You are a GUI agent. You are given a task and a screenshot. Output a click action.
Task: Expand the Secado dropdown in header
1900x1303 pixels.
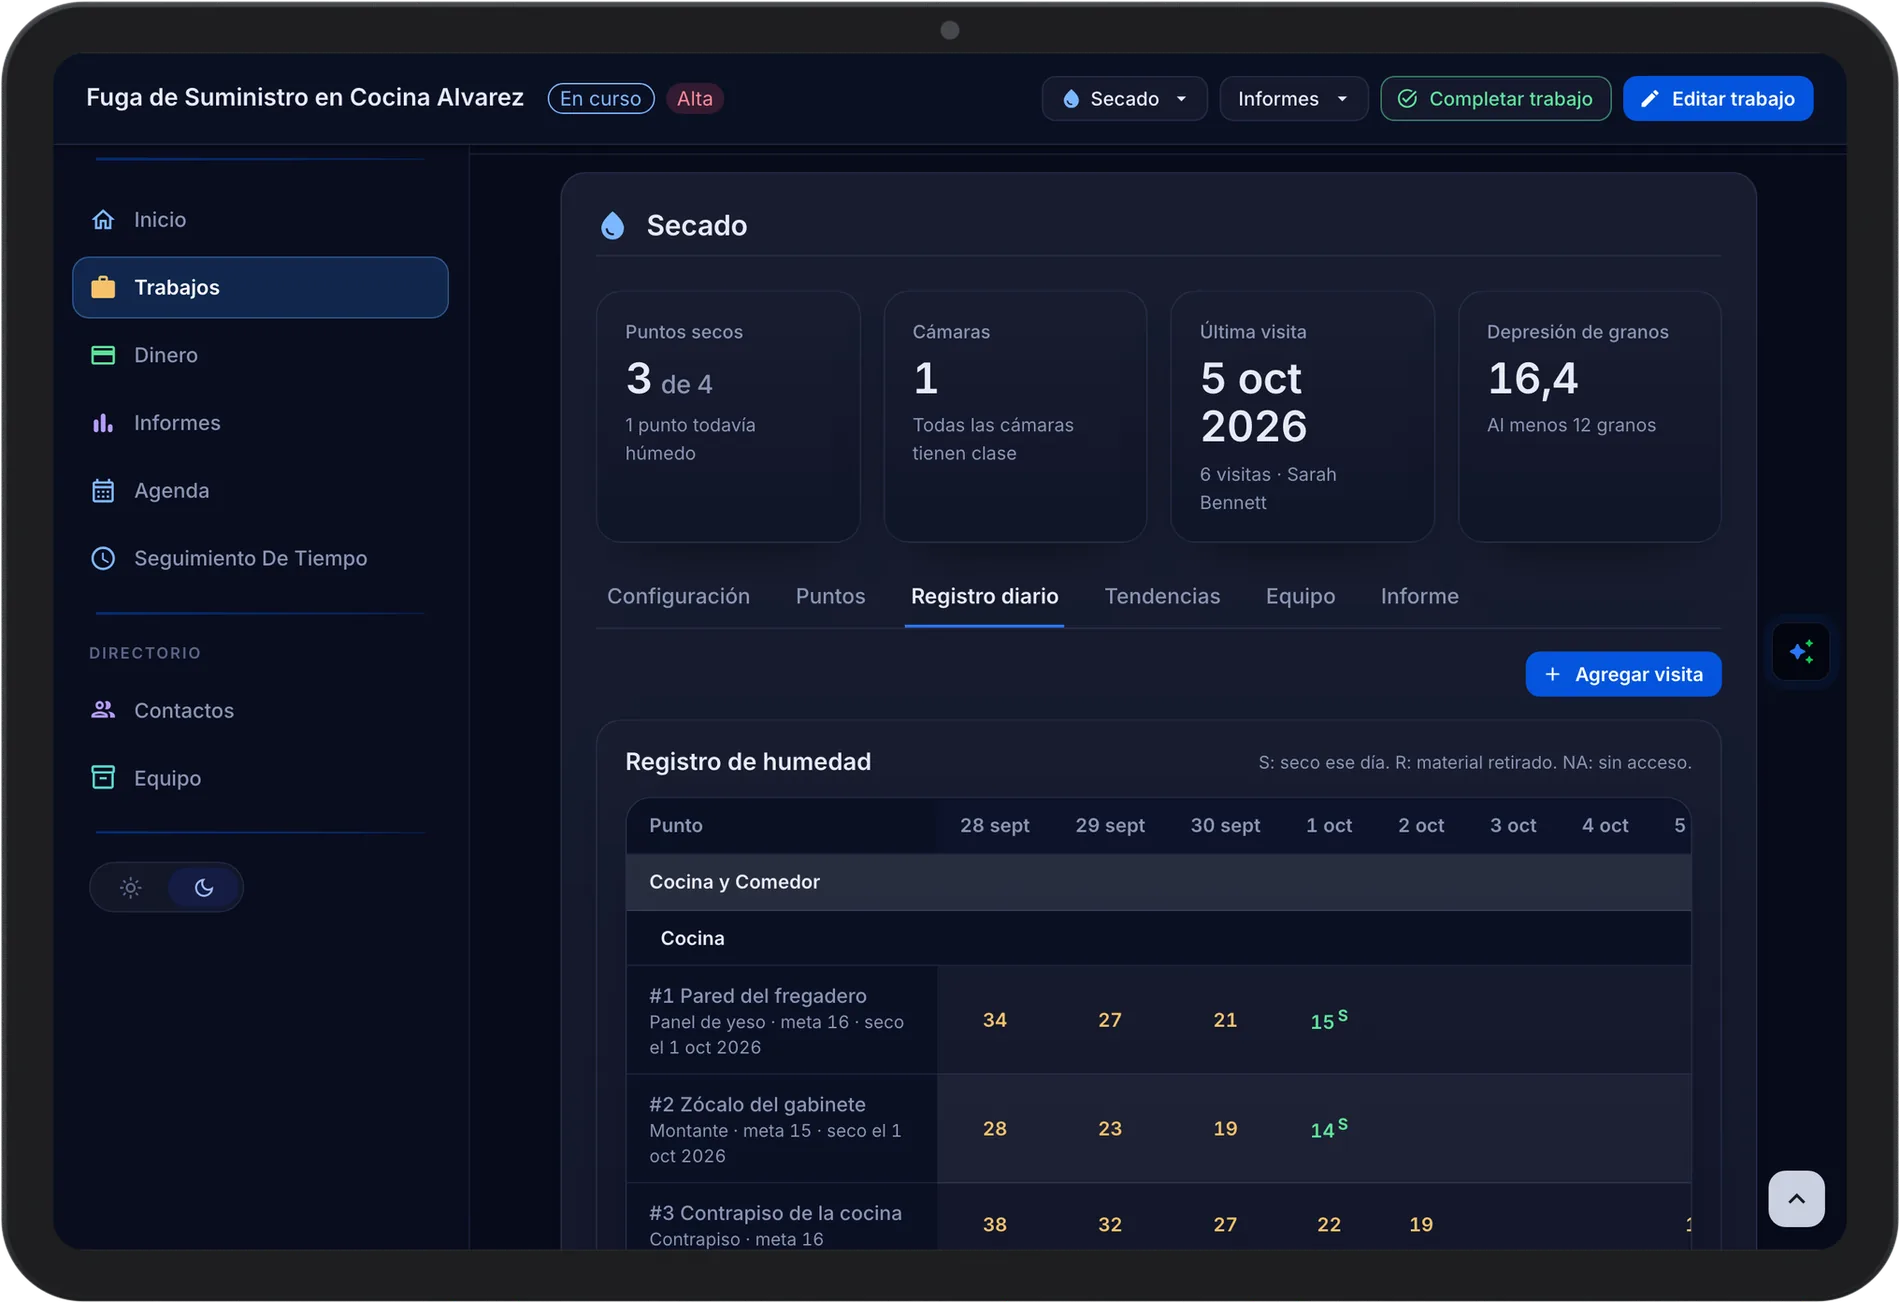pos(1125,99)
